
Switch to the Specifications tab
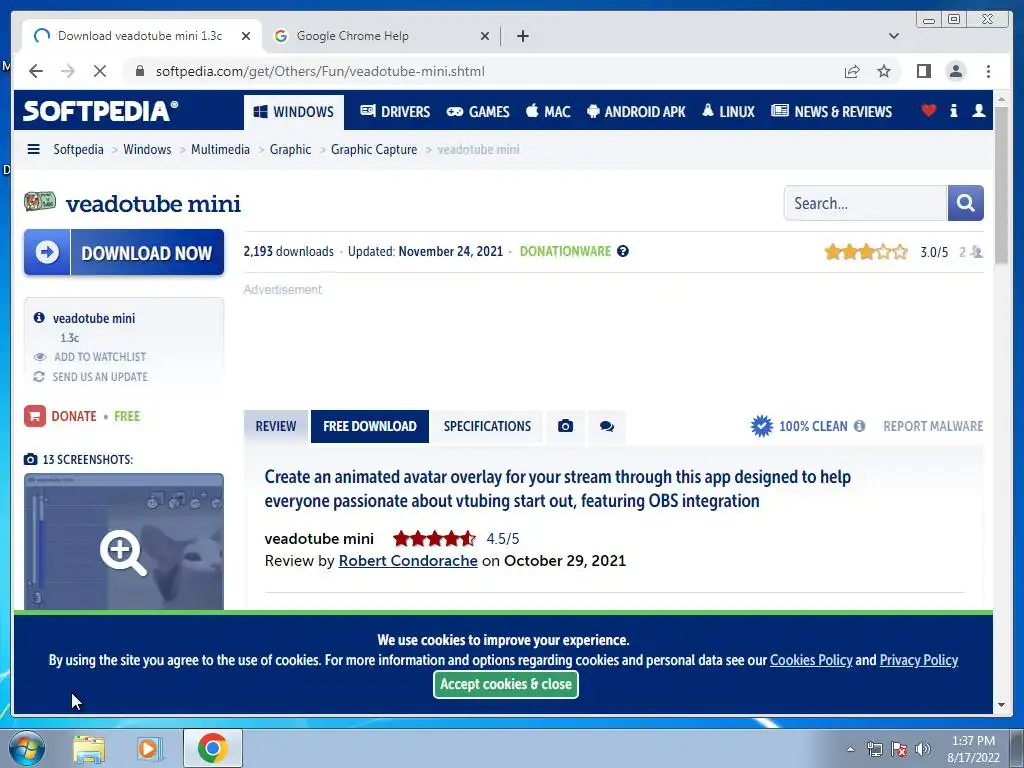(487, 426)
